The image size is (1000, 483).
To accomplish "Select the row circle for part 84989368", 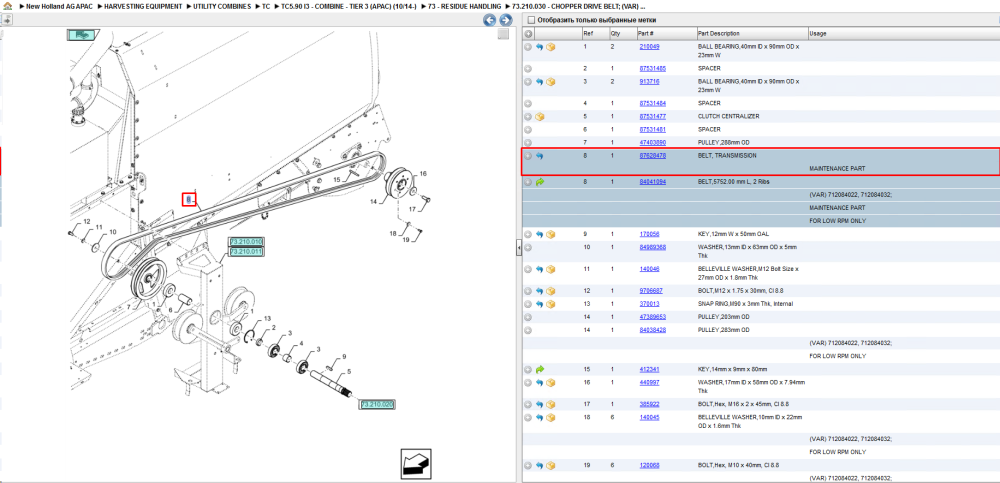I will click(x=528, y=248).
